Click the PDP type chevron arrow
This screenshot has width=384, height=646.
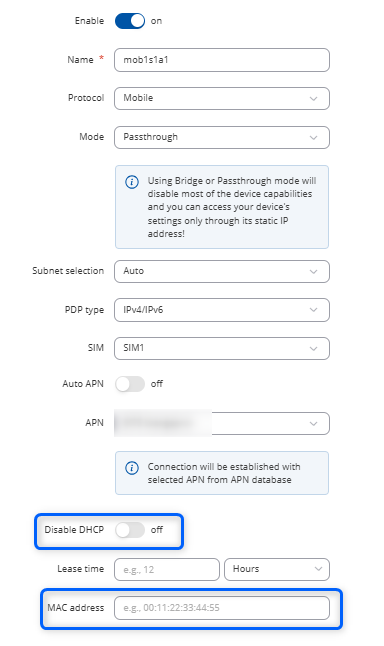tap(314, 310)
